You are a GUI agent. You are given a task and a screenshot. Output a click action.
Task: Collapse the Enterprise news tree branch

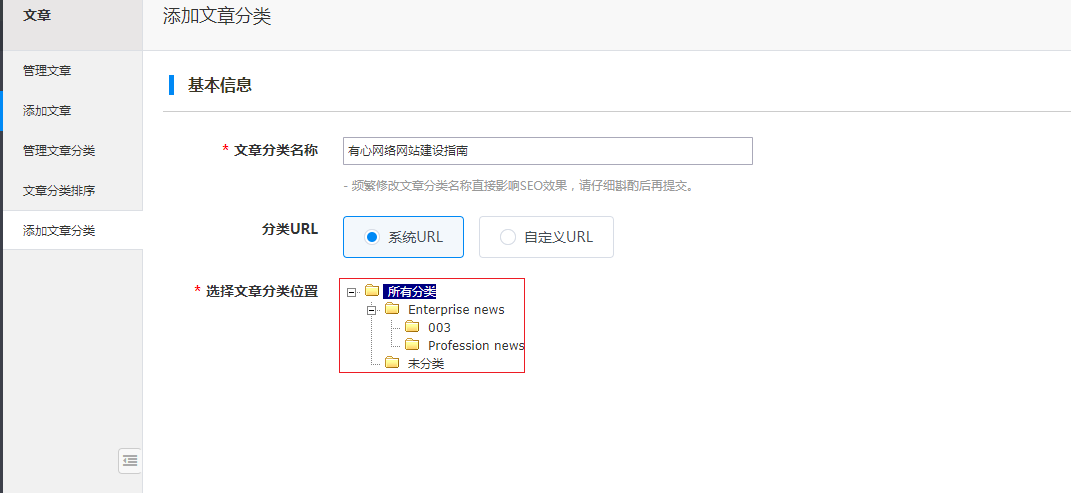coord(371,310)
